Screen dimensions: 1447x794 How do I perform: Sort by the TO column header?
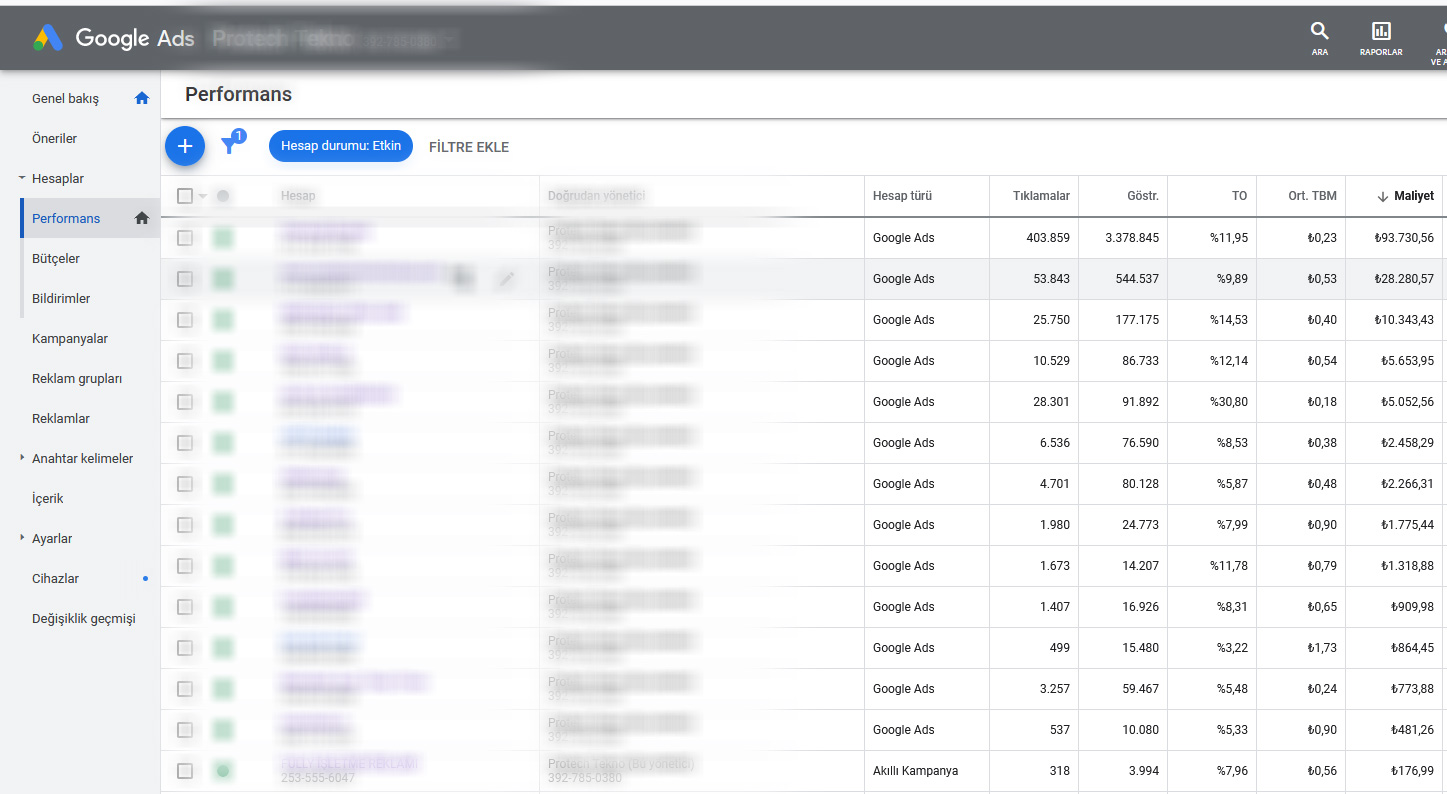click(1239, 196)
